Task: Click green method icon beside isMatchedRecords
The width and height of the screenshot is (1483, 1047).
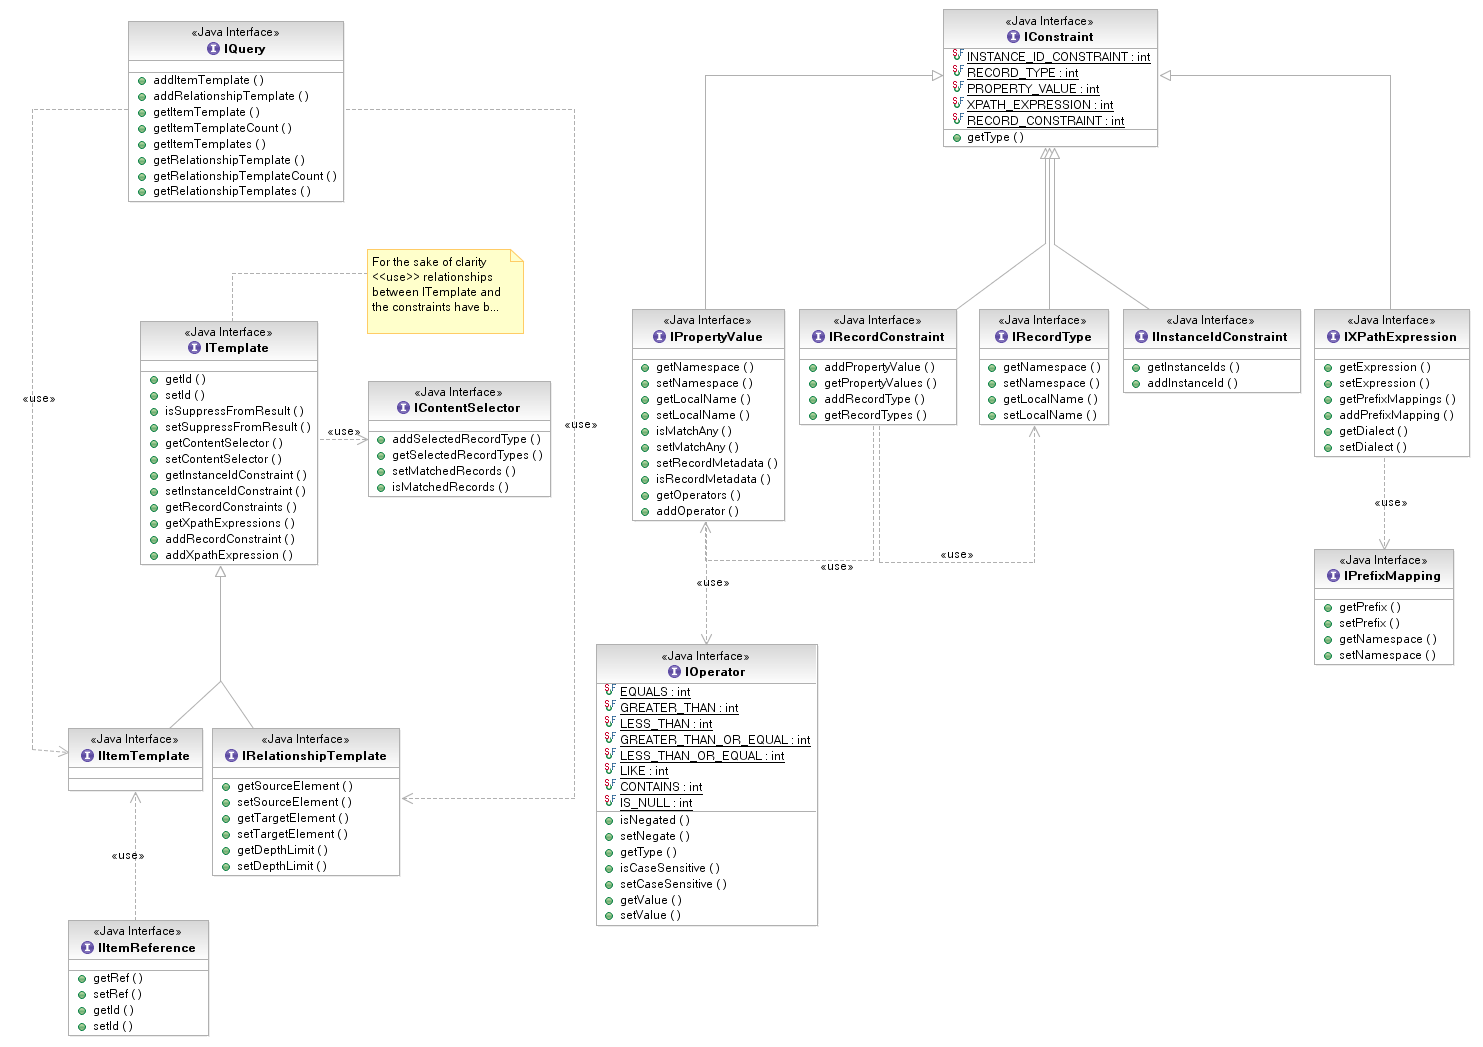Action: coord(381,488)
